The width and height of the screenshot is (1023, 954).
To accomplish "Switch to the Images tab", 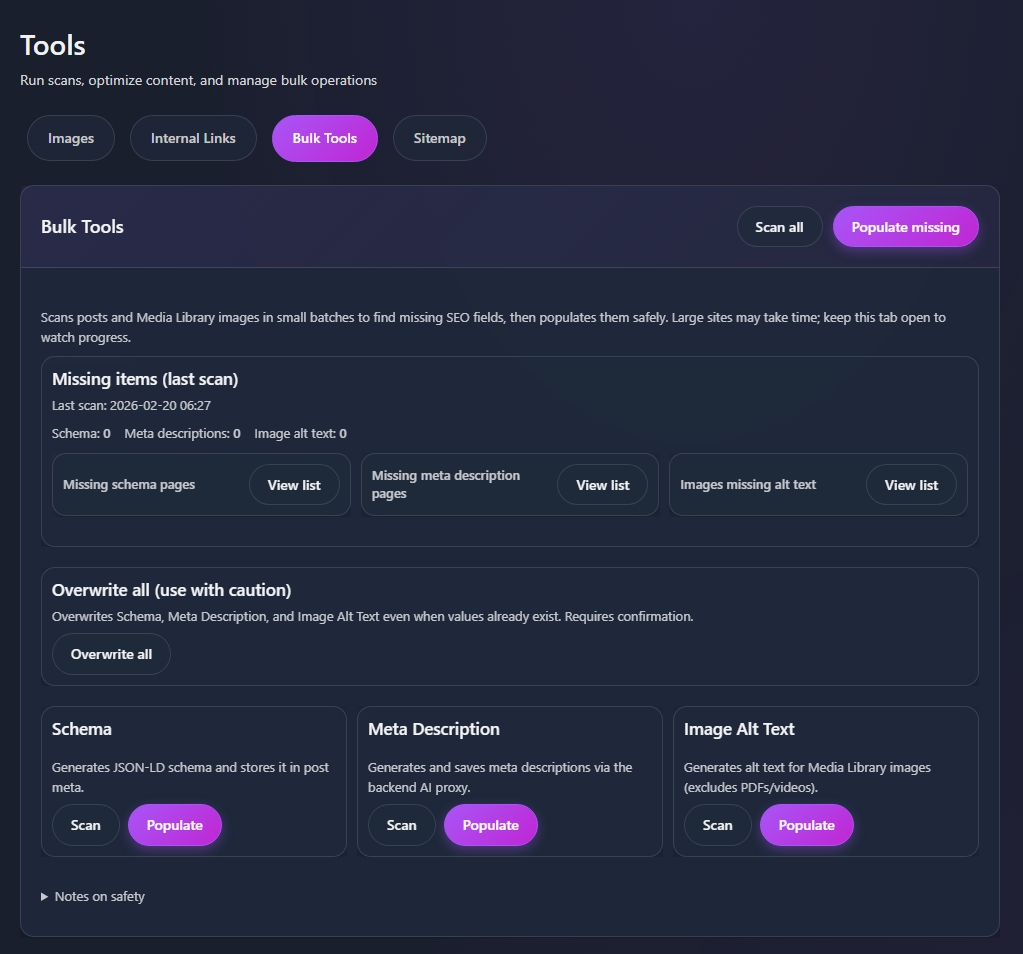I will [70, 138].
